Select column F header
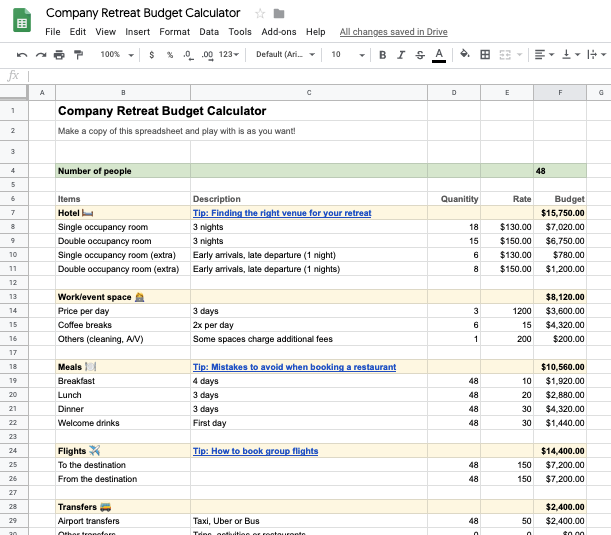The width and height of the screenshot is (611, 535). pos(560,93)
